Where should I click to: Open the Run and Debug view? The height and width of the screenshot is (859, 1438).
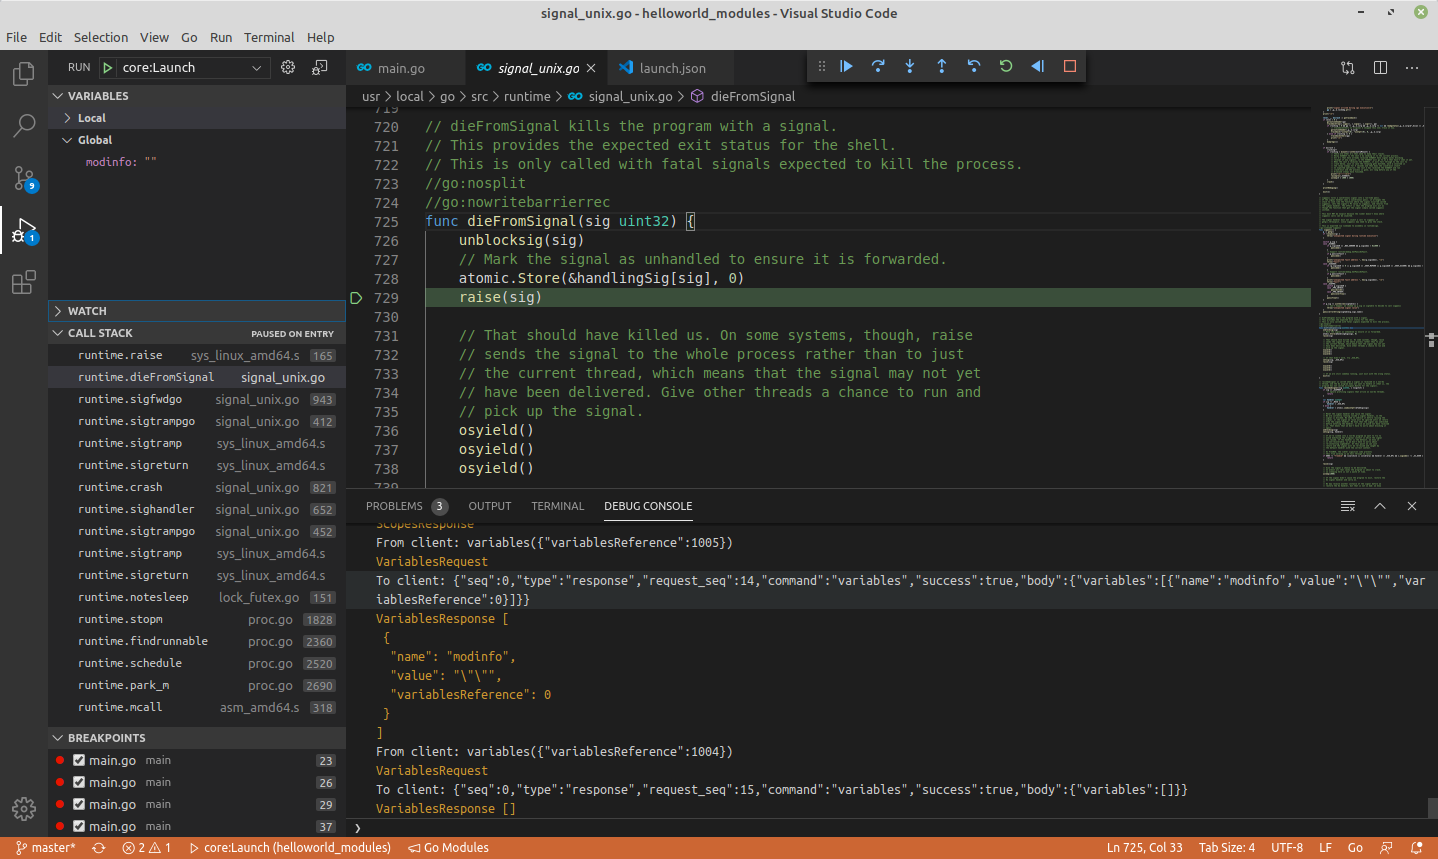pyautogui.click(x=24, y=231)
